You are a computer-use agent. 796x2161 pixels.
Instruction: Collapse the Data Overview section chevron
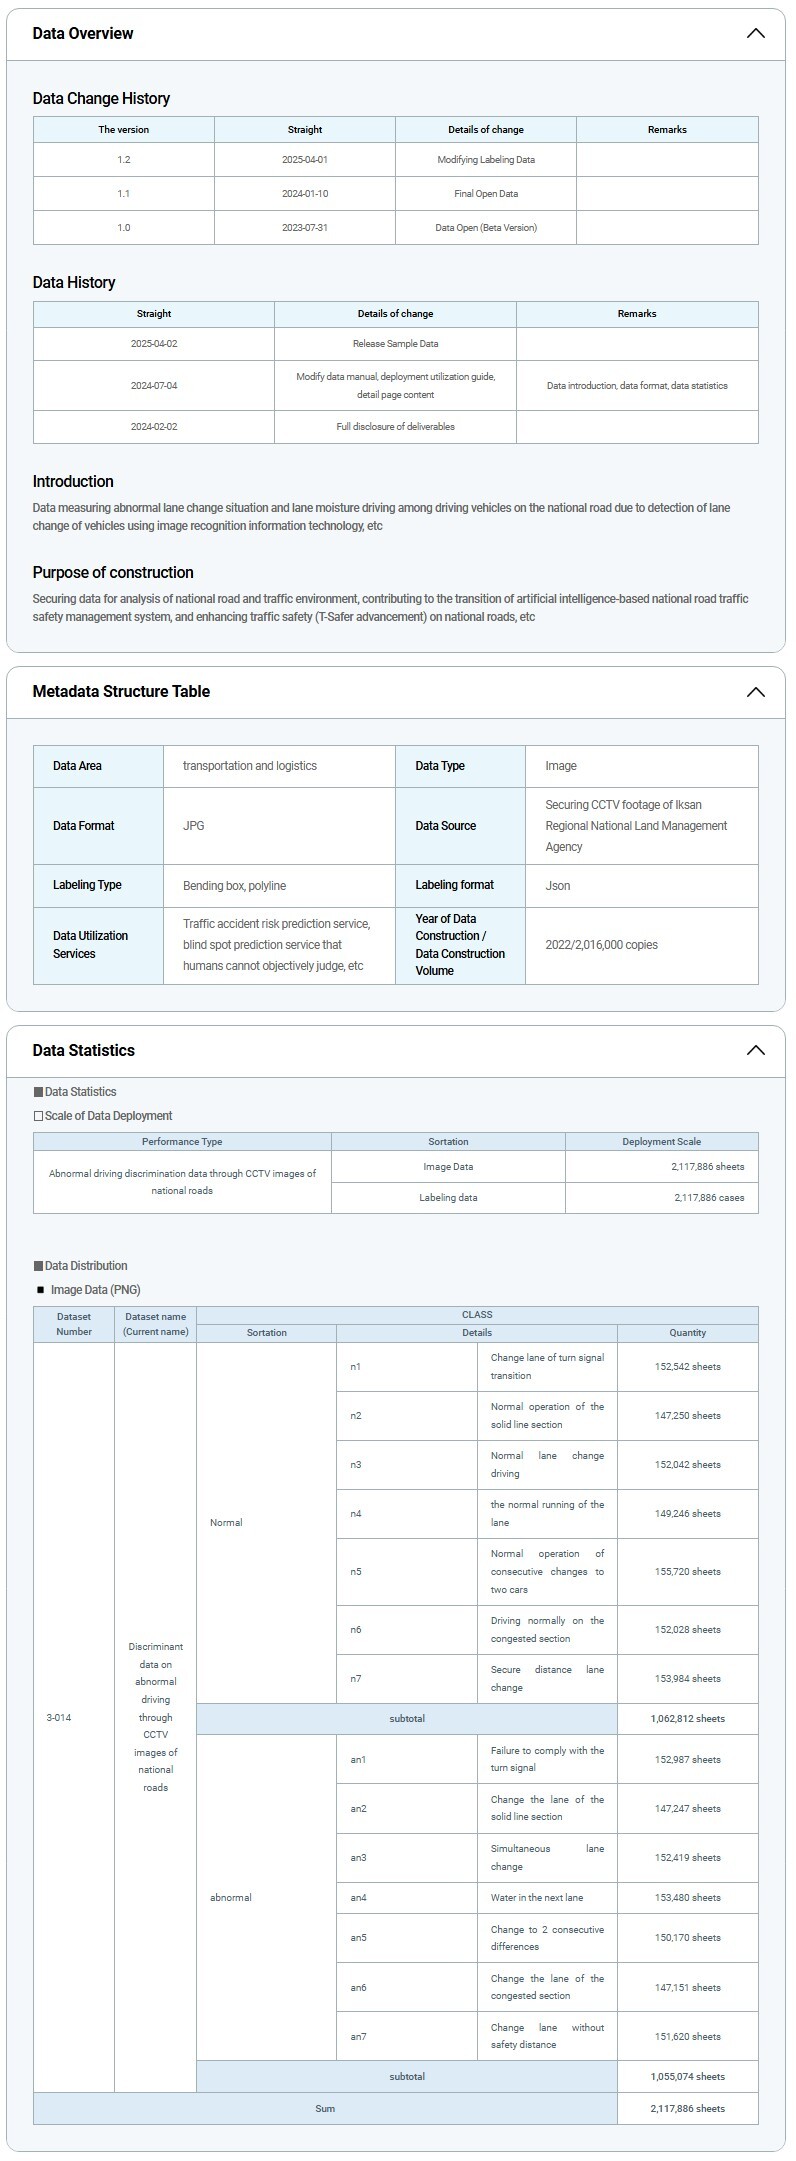click(755, 33)
